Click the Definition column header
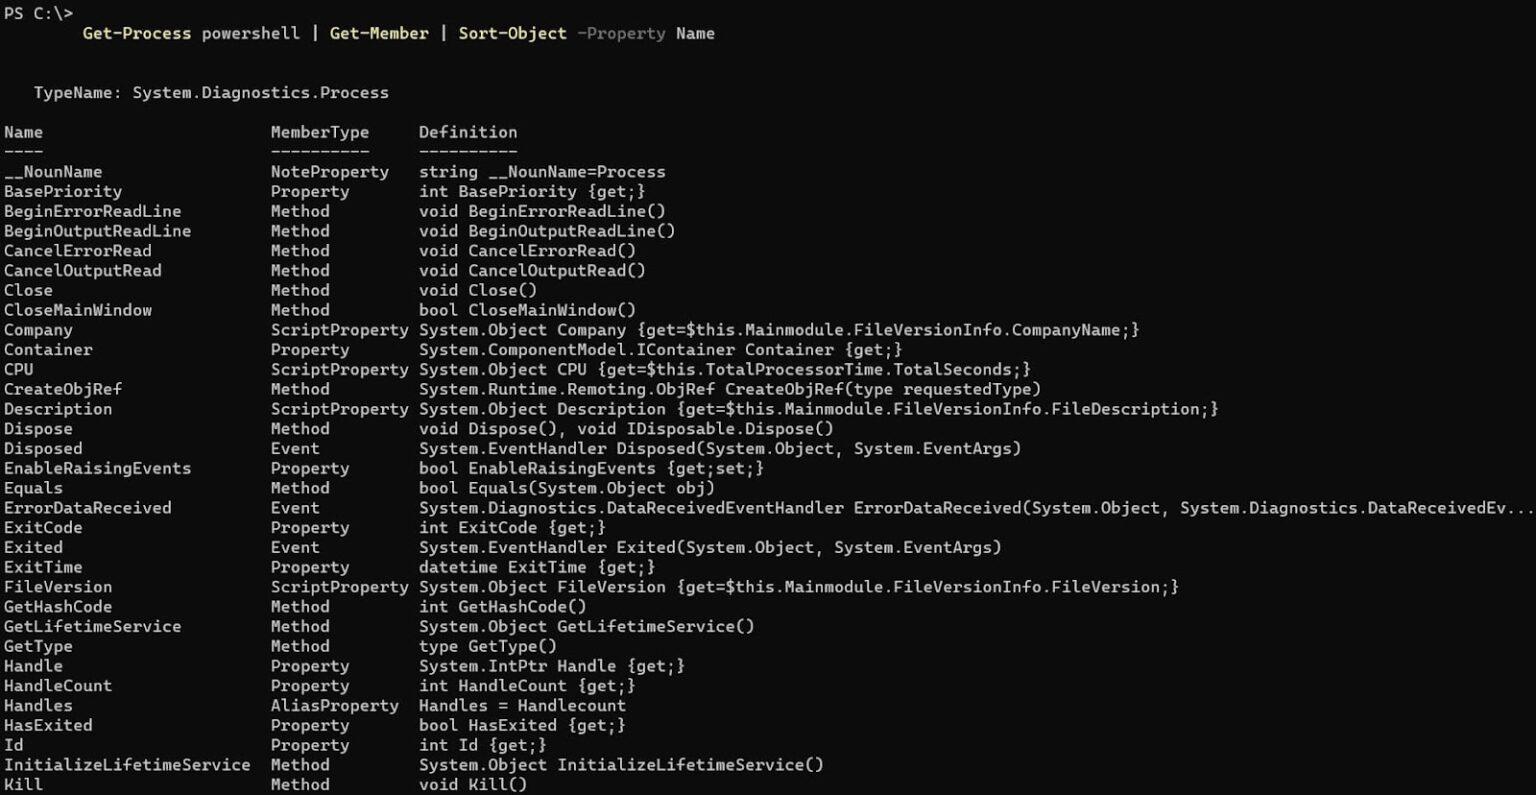 click(467, 132)
